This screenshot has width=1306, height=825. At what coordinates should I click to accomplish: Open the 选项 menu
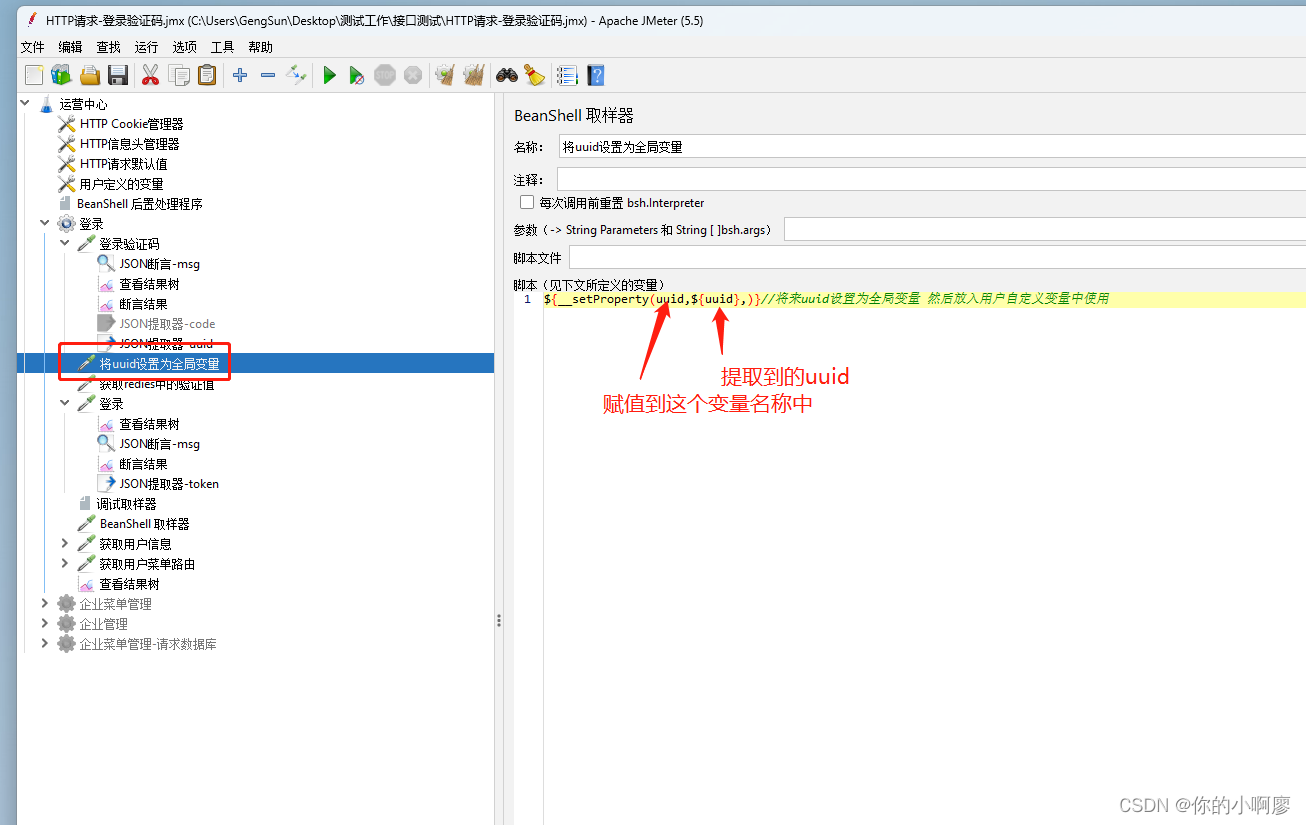185,47
